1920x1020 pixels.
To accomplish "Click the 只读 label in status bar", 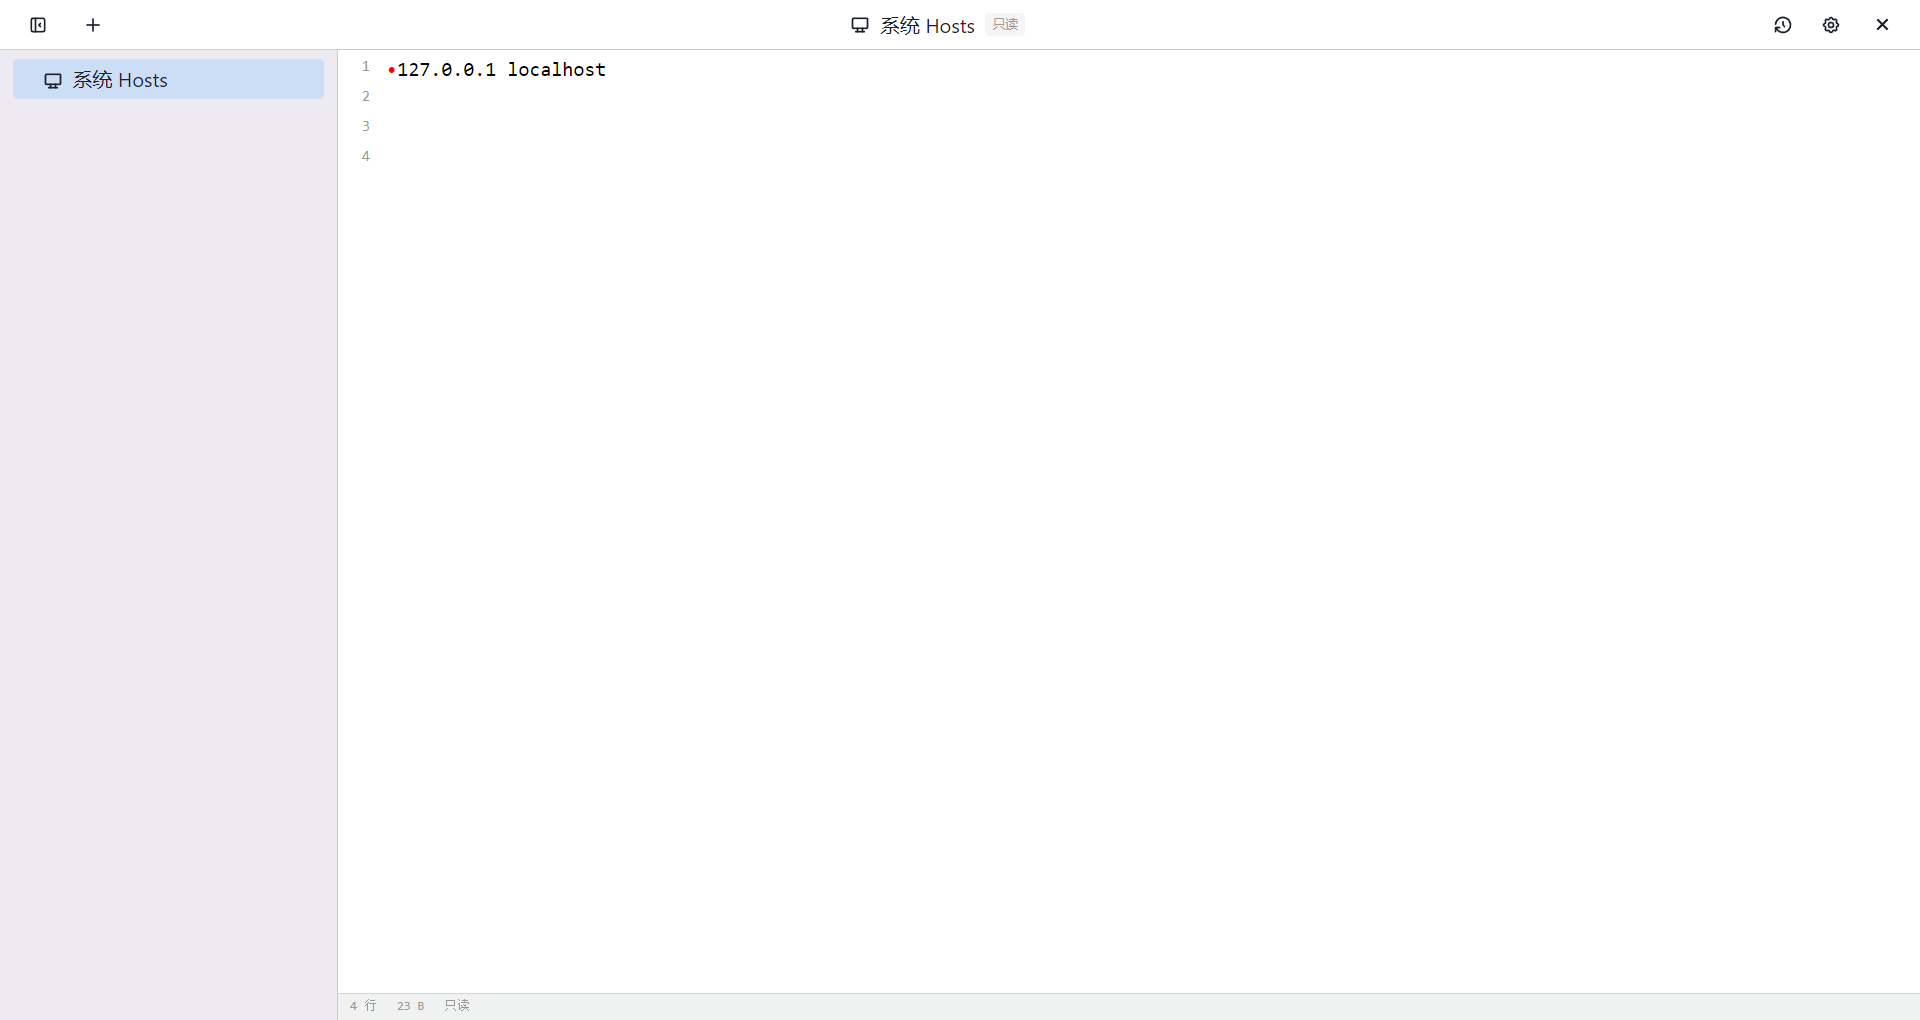I will pyautogui.click(x=457, y=1006).
